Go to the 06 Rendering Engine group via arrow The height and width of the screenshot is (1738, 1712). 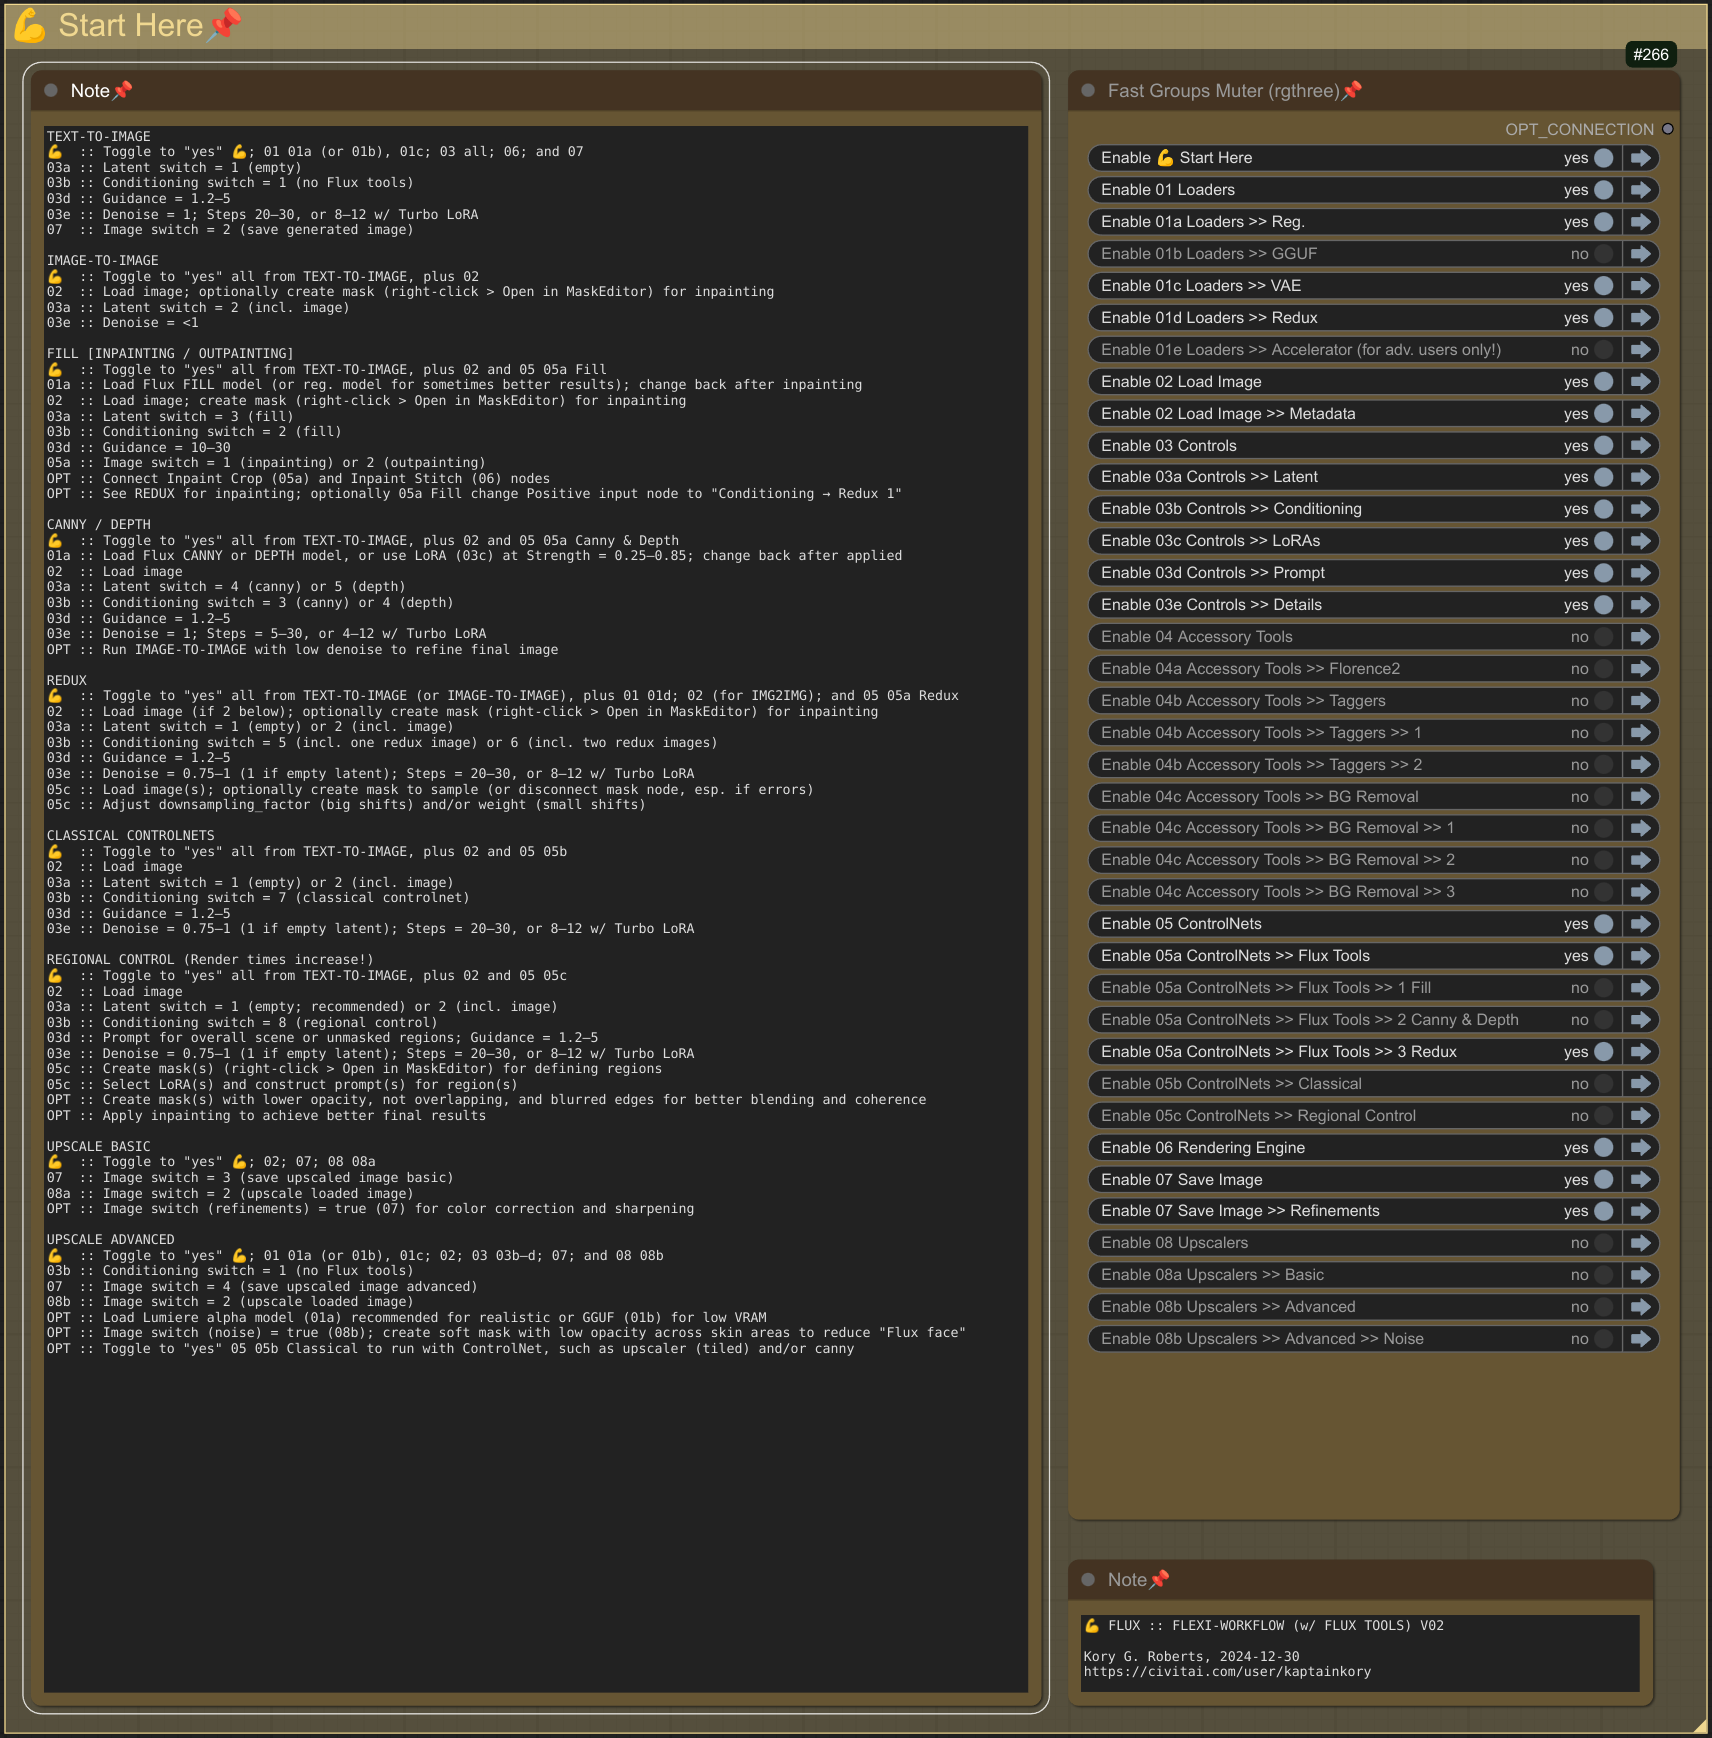tap(1640, 1148)
